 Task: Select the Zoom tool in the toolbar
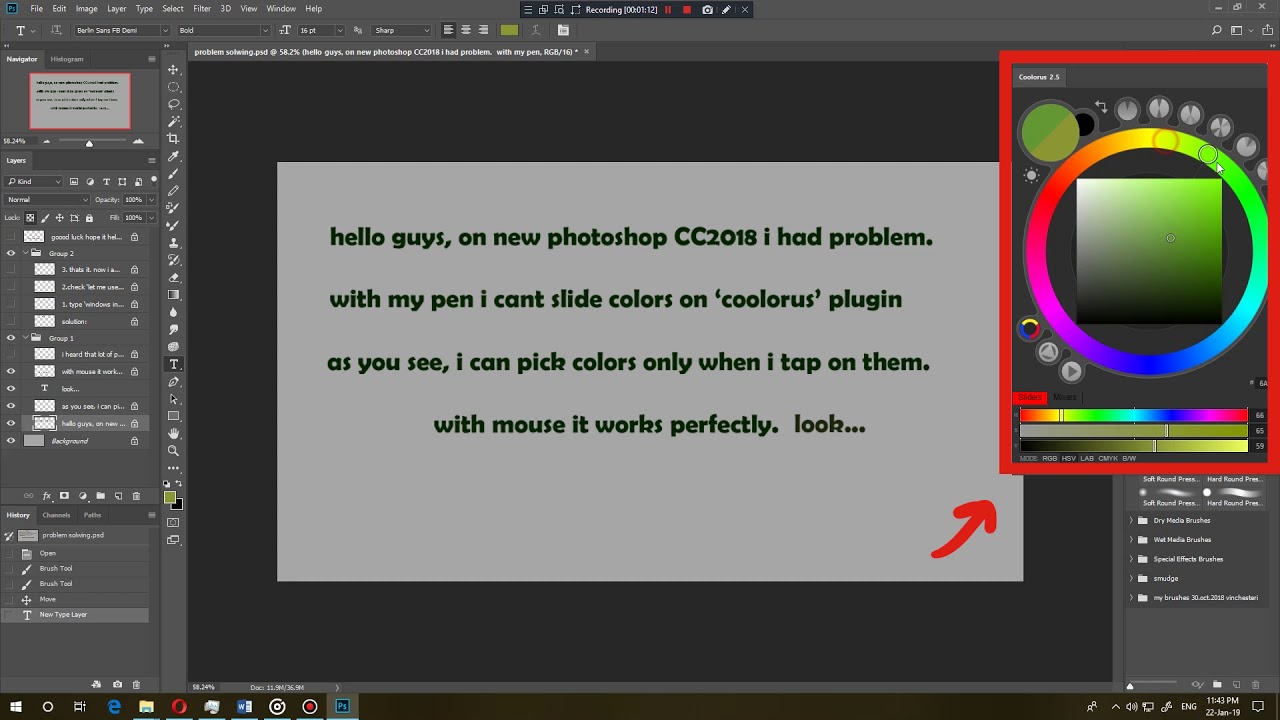[173, 451]
